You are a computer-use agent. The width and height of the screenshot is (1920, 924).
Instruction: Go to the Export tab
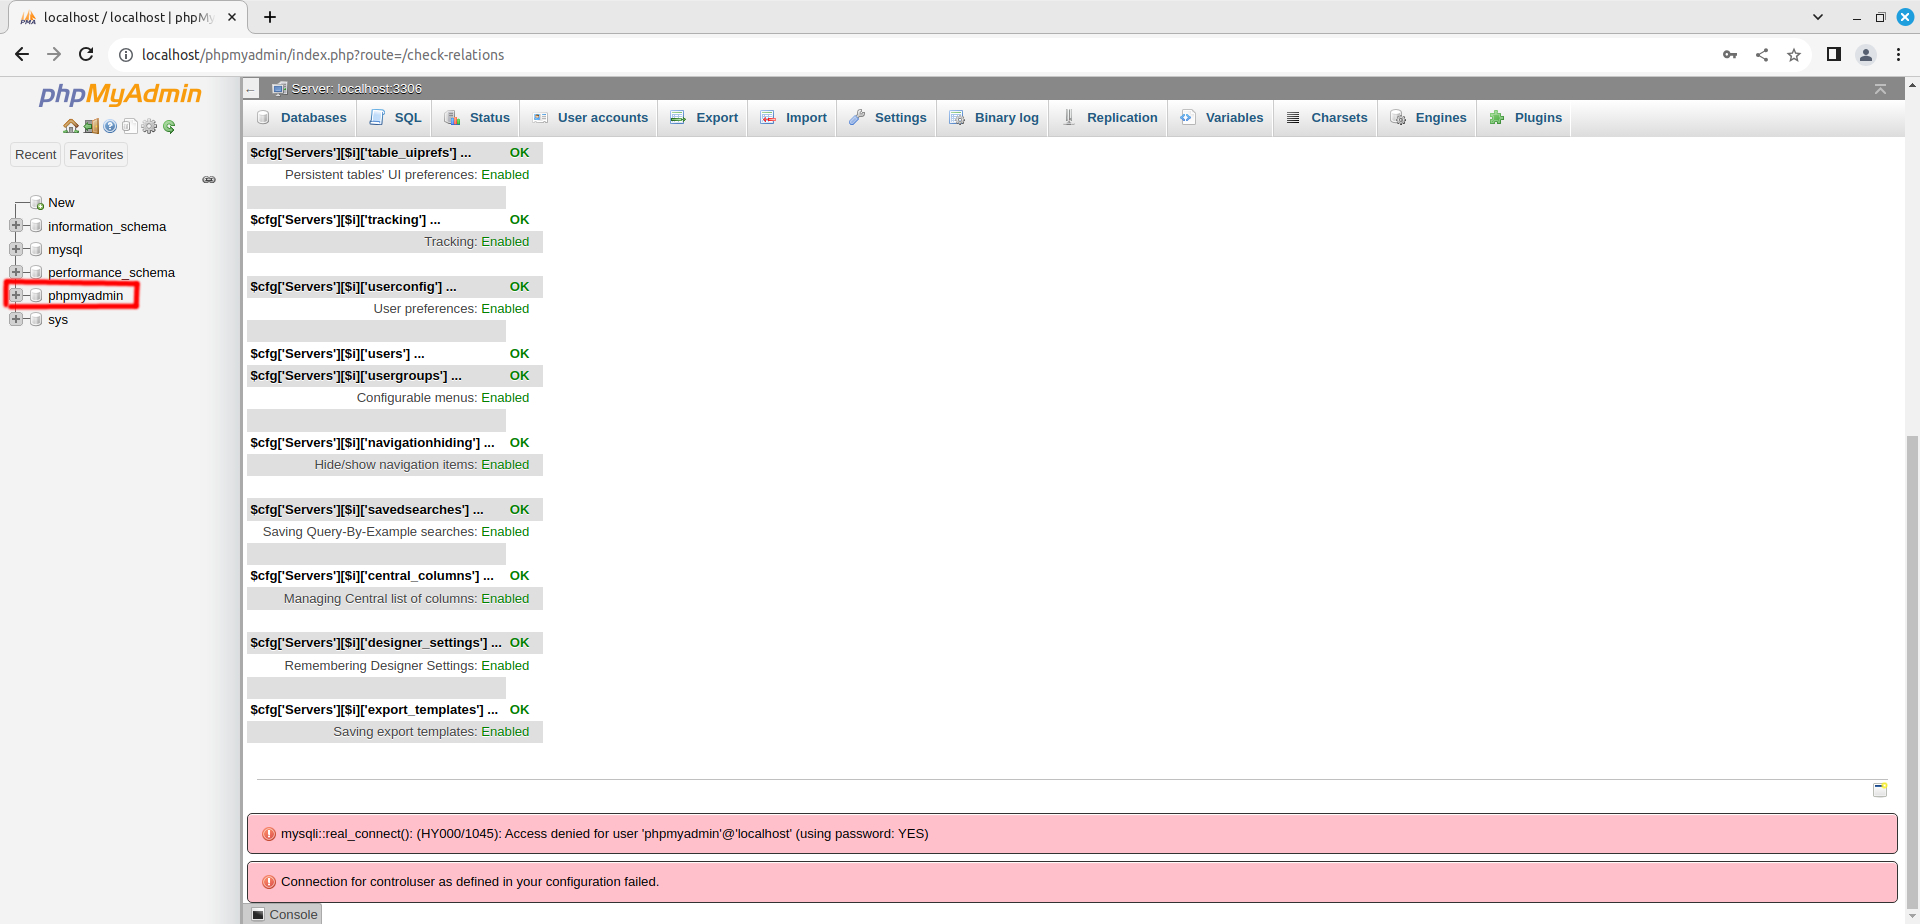tap(704, 118)
